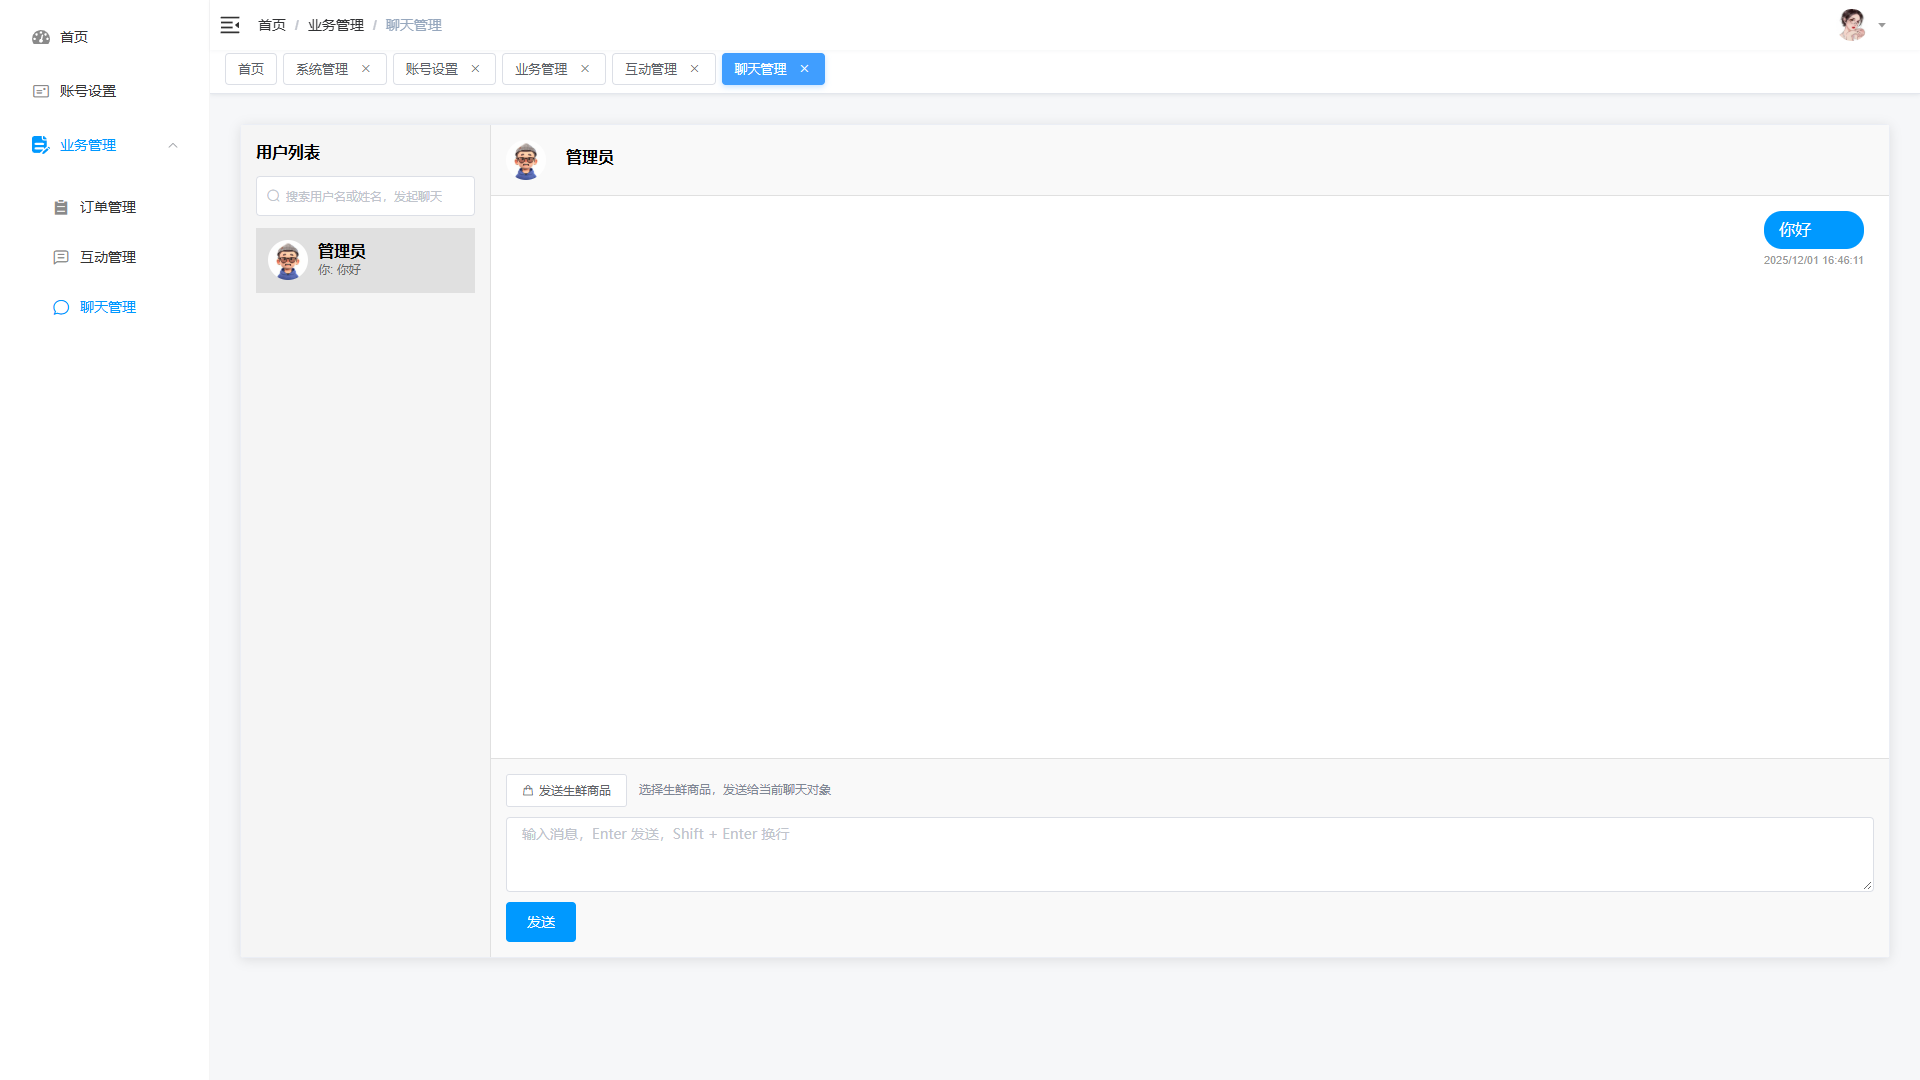This screenshot has height=1080, width=1920.
Task: Click the 业务管理 sidebar icon
Action: 40,145
